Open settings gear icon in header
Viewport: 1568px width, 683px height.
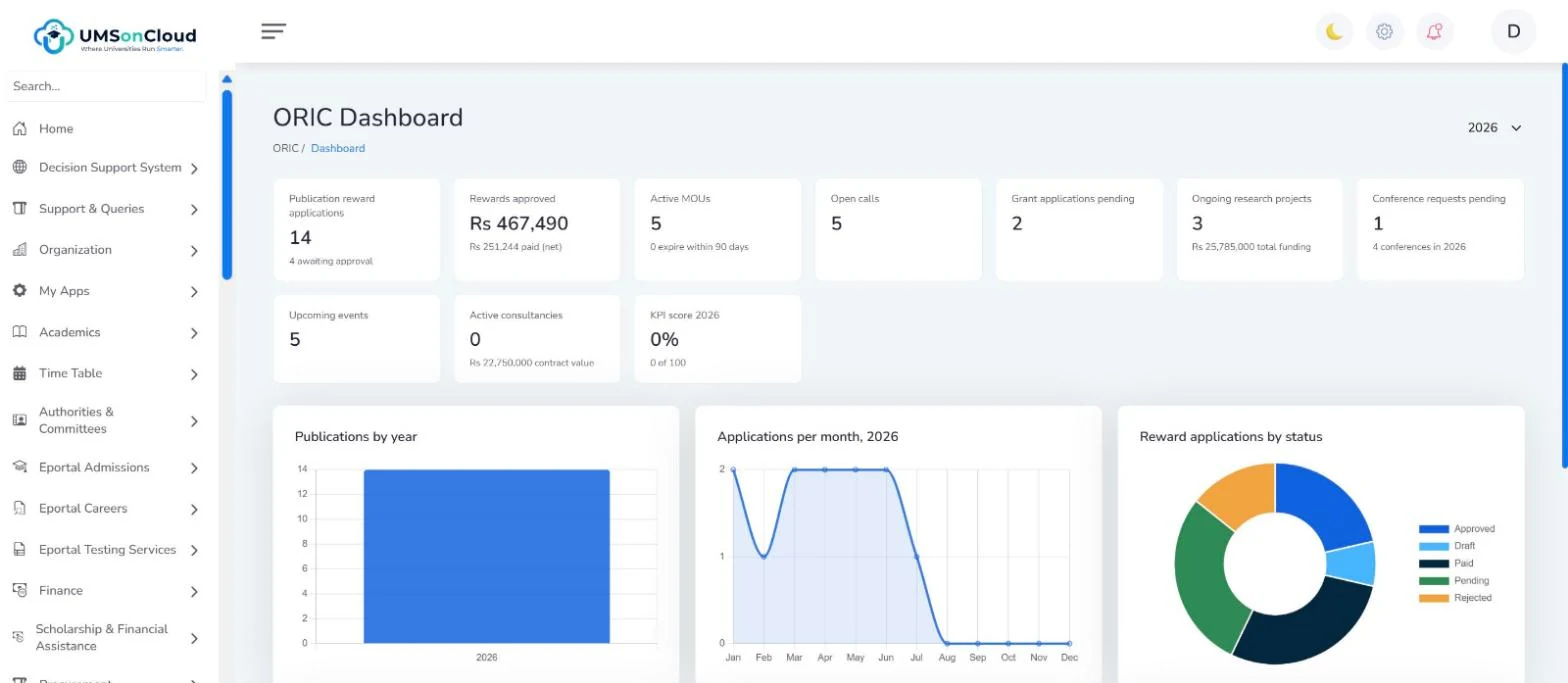[1384, 31]
